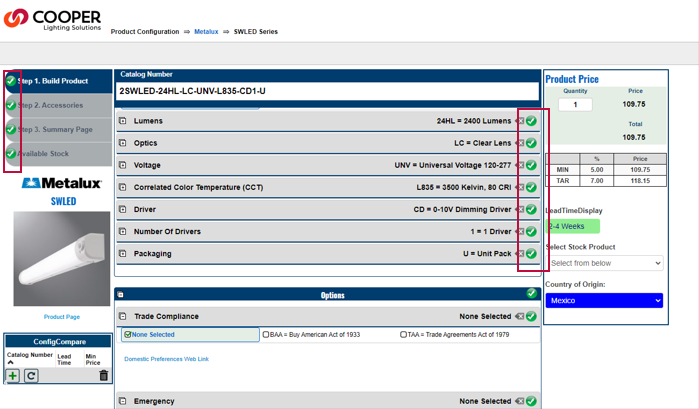This screenshot has width=699, height=409.
Task: Clear the Voltage selection with eraser icon
Action: coord(520,165)
